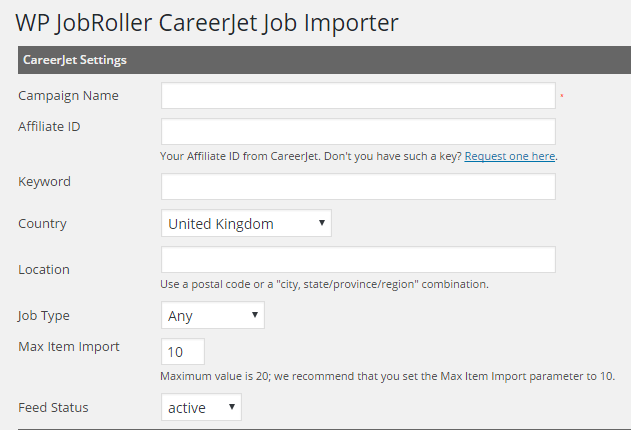Click the "Max Item Import" label

69,347
